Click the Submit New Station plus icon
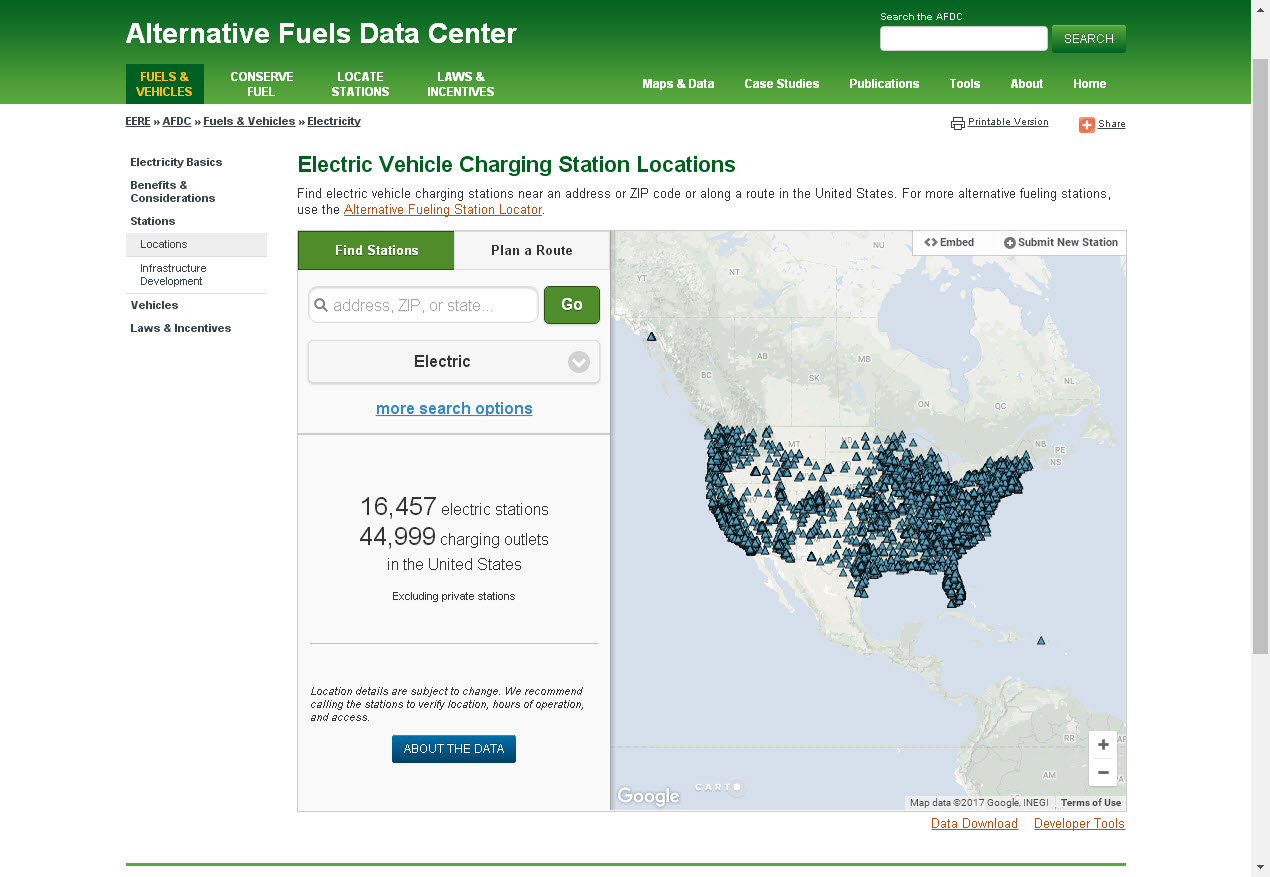Screen dimensions: 1270x877 tap(1010, 242)
